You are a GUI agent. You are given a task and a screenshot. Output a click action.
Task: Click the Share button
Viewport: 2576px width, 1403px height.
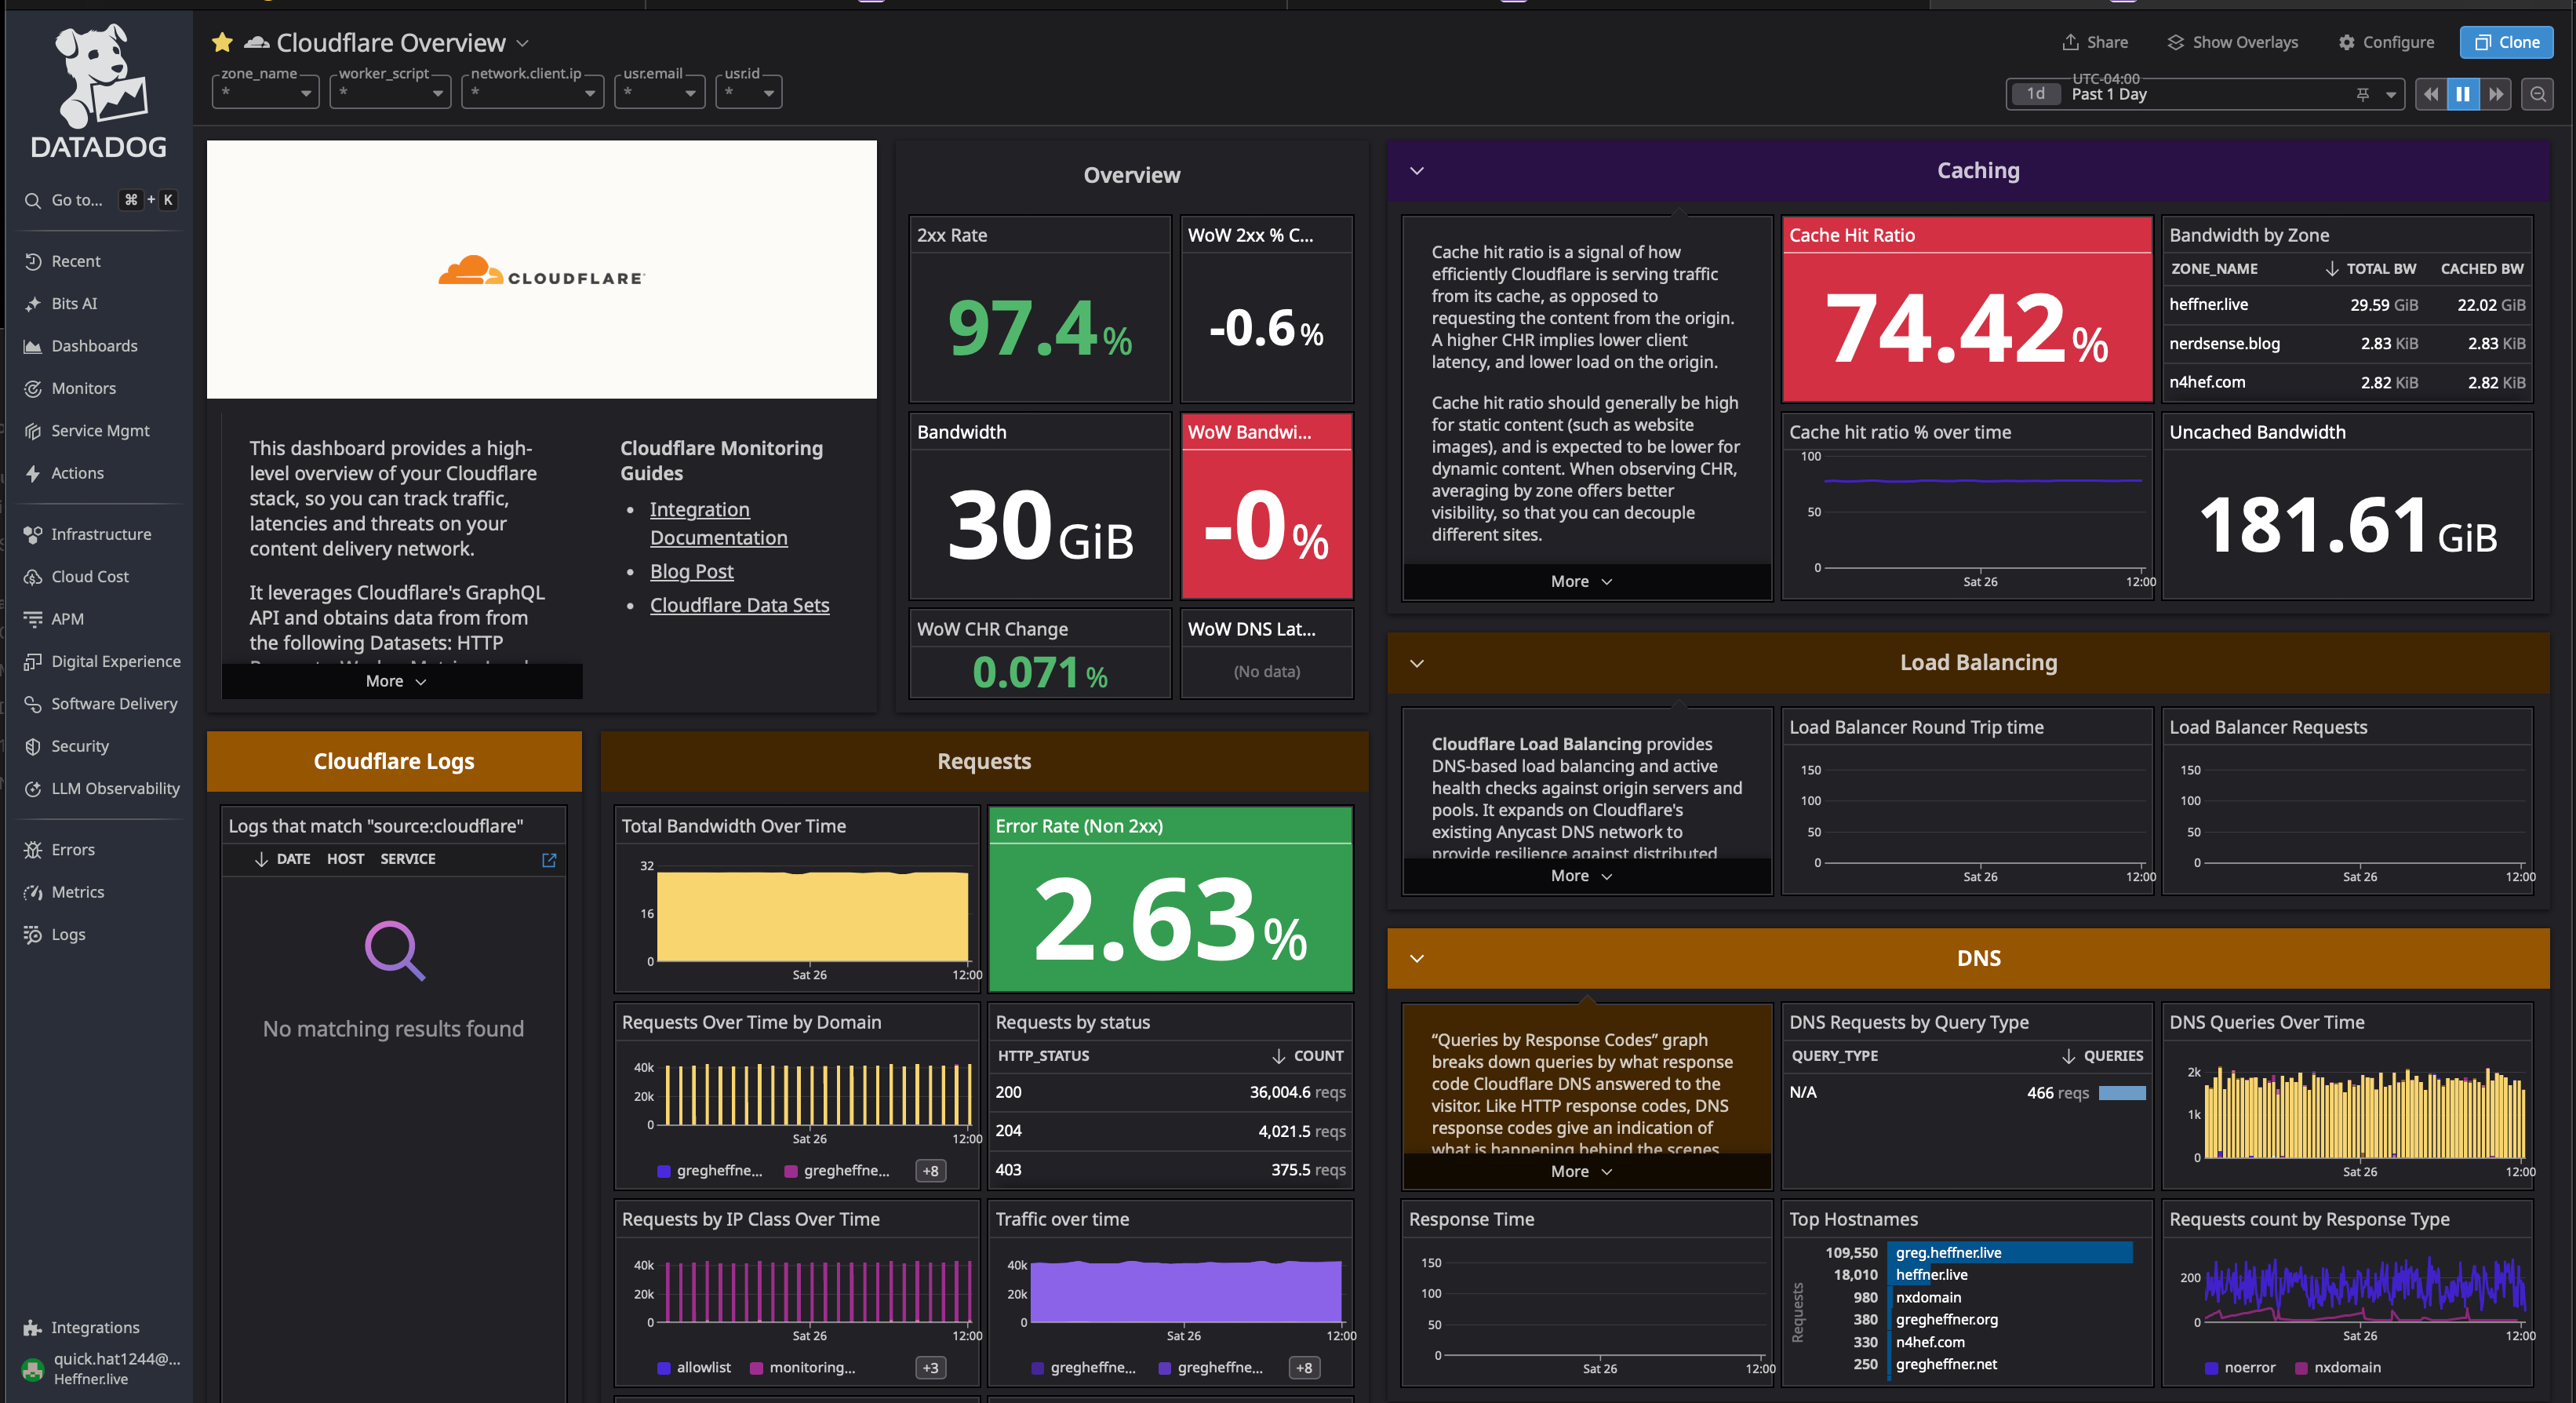coord(2094,42)
